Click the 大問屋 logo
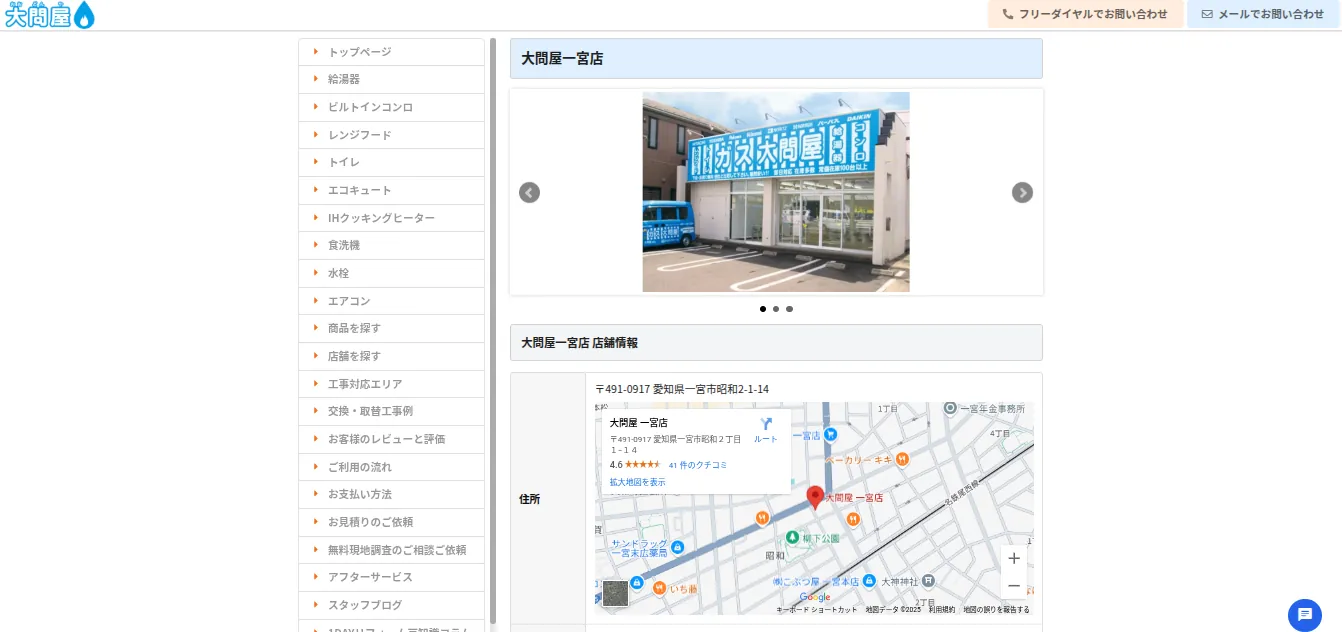 (49, 15)
